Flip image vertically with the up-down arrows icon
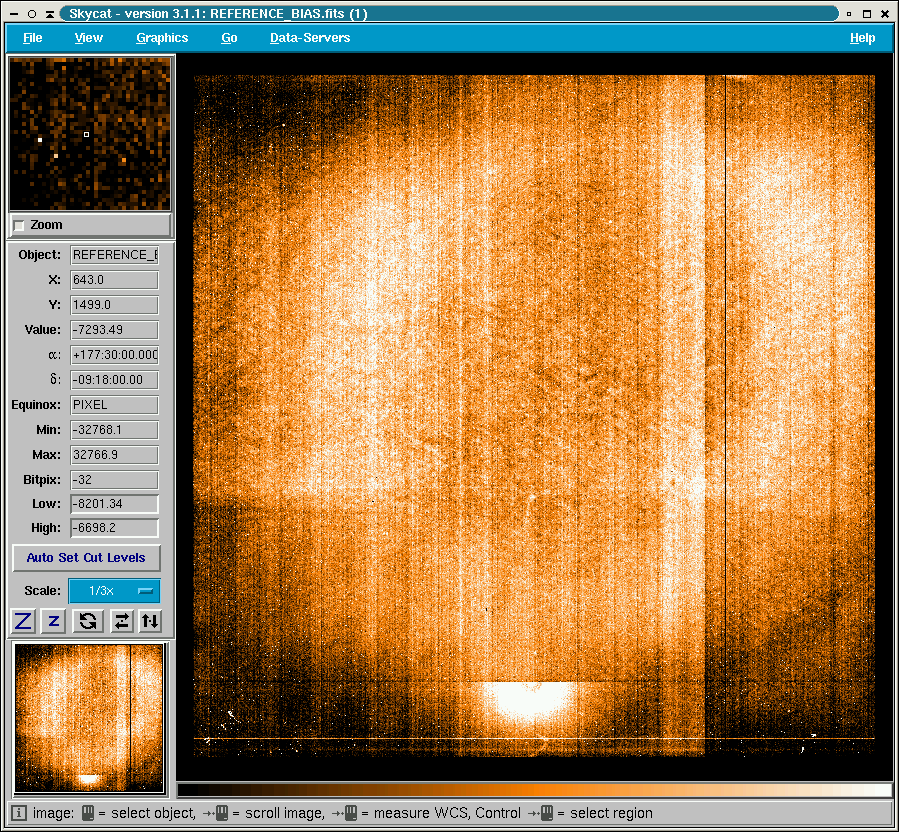Image resolution: width=899 pixels, height=832 pixels. (149, 621)
